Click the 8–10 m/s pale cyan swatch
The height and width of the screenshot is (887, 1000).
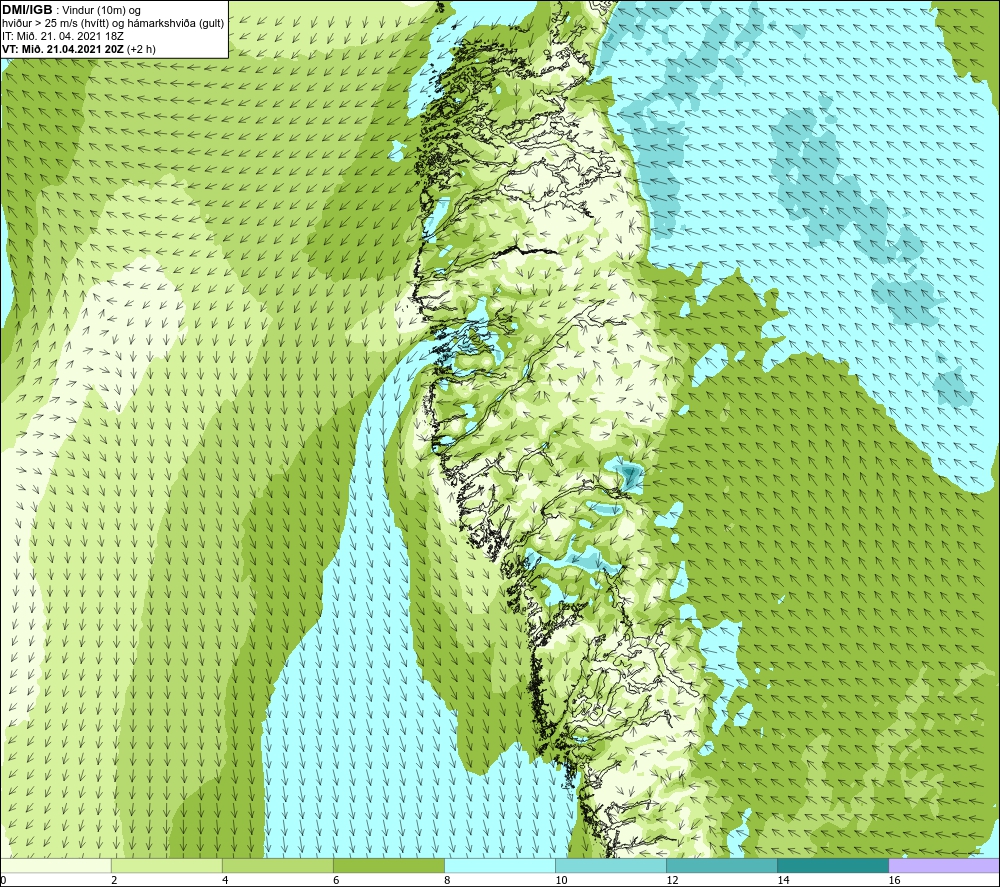[x=500, y=865]
